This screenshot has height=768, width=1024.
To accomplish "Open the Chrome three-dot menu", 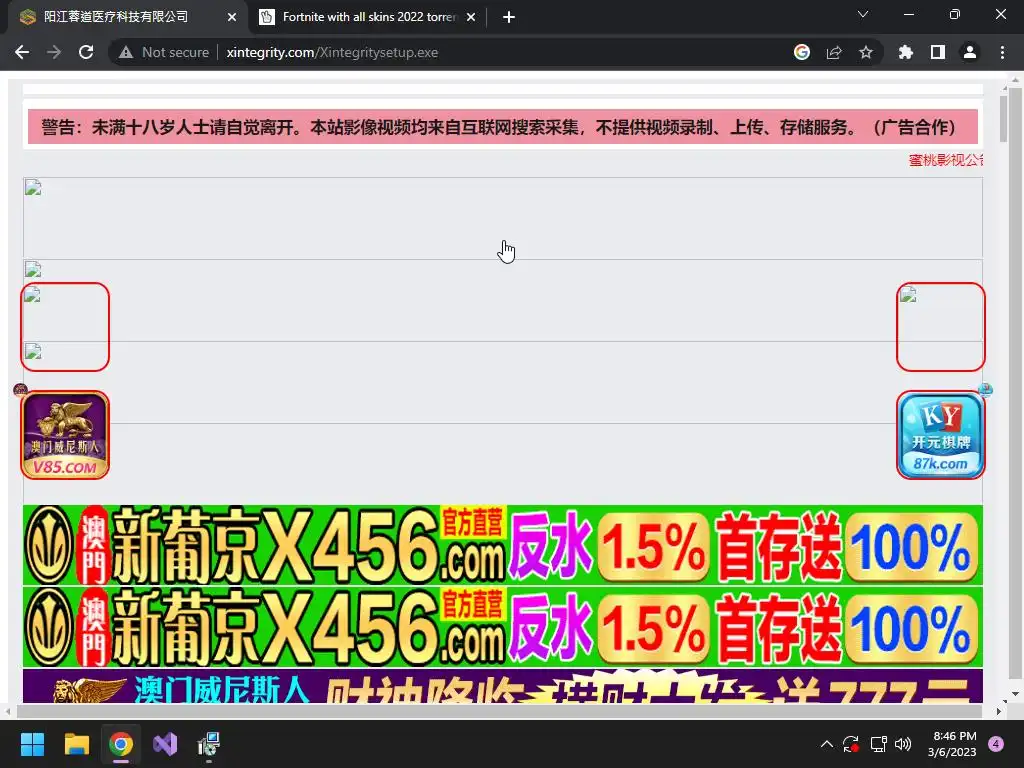I will [1002, 52].
